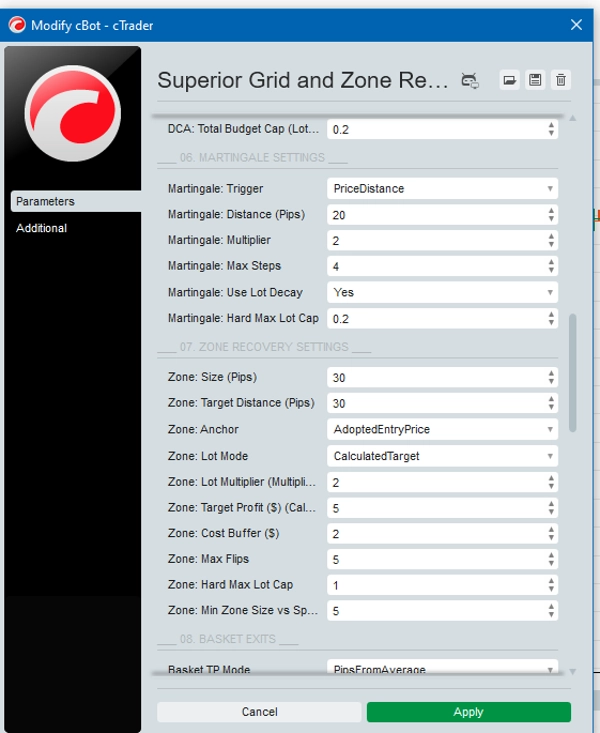Switch to the Additional tab

pos(41,228)
